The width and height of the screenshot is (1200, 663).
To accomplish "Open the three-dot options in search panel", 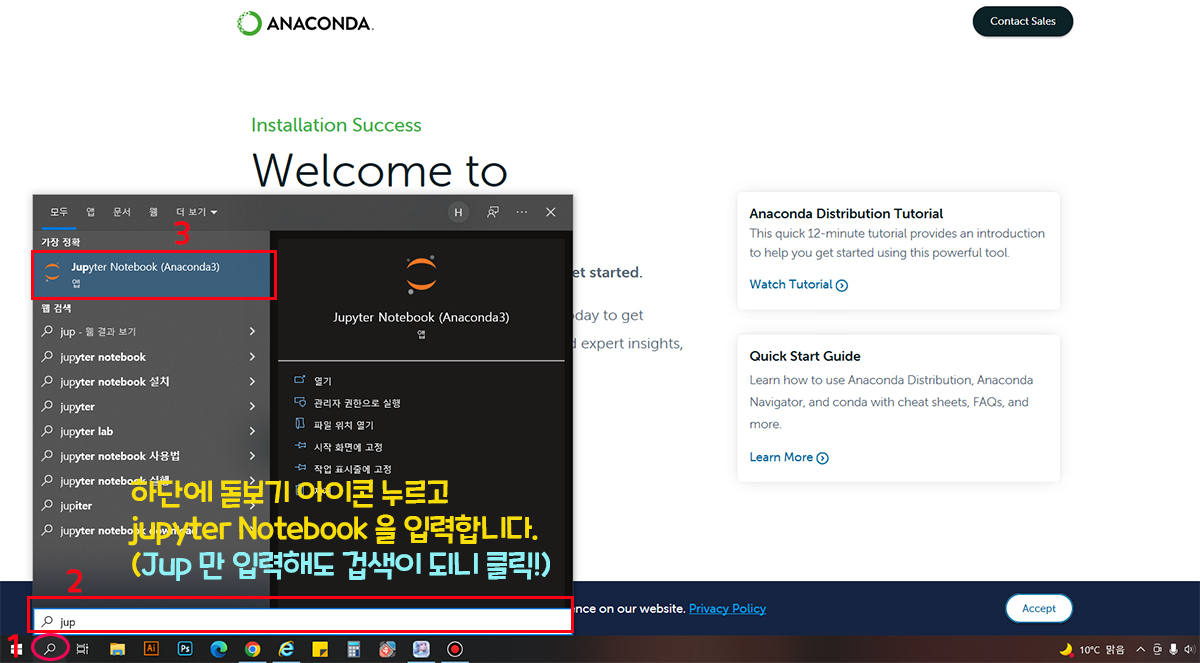I will pyautogui.click(x=521, y=212).
